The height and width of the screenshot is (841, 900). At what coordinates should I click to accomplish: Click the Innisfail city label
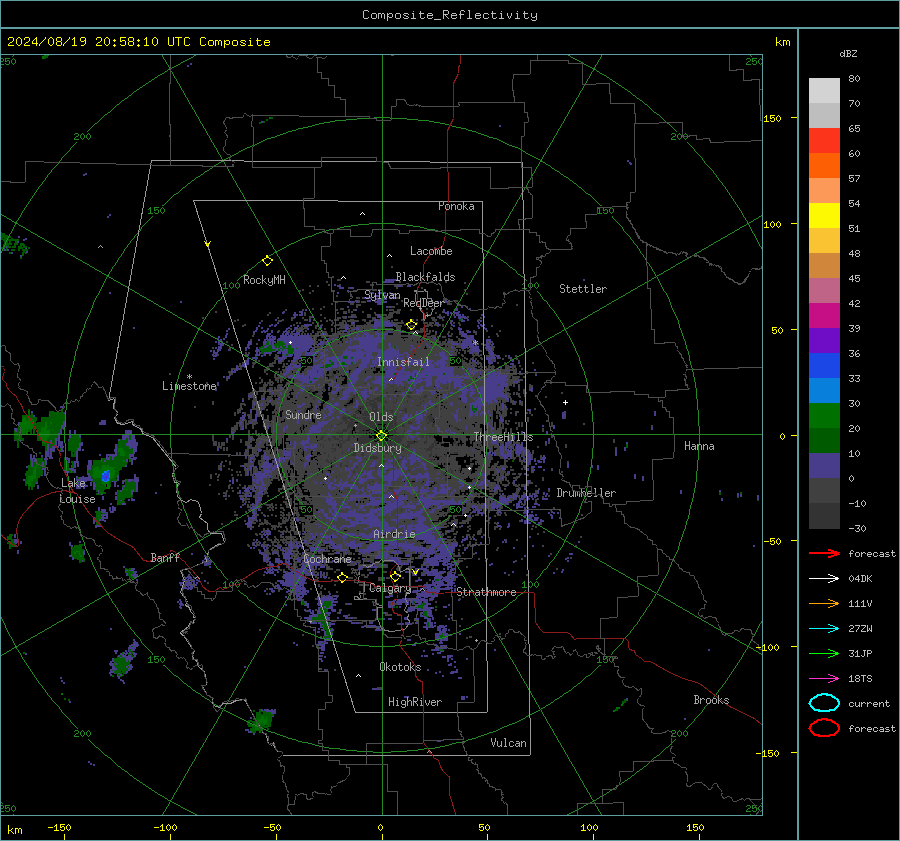[x=403, y=362]
